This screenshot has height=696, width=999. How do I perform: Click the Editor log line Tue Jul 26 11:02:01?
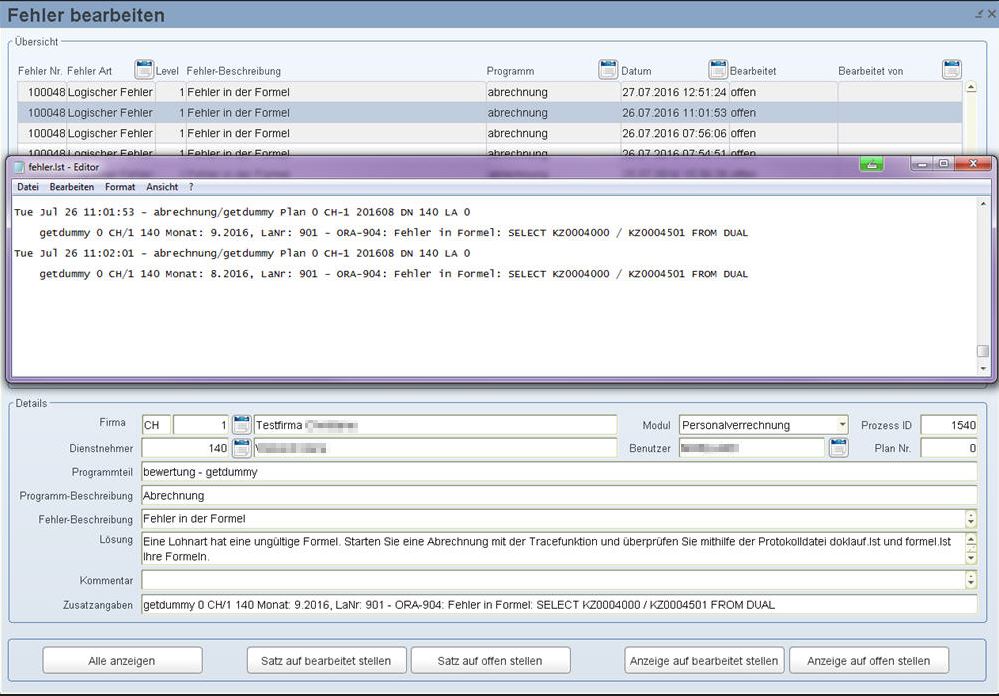(242, 253)
